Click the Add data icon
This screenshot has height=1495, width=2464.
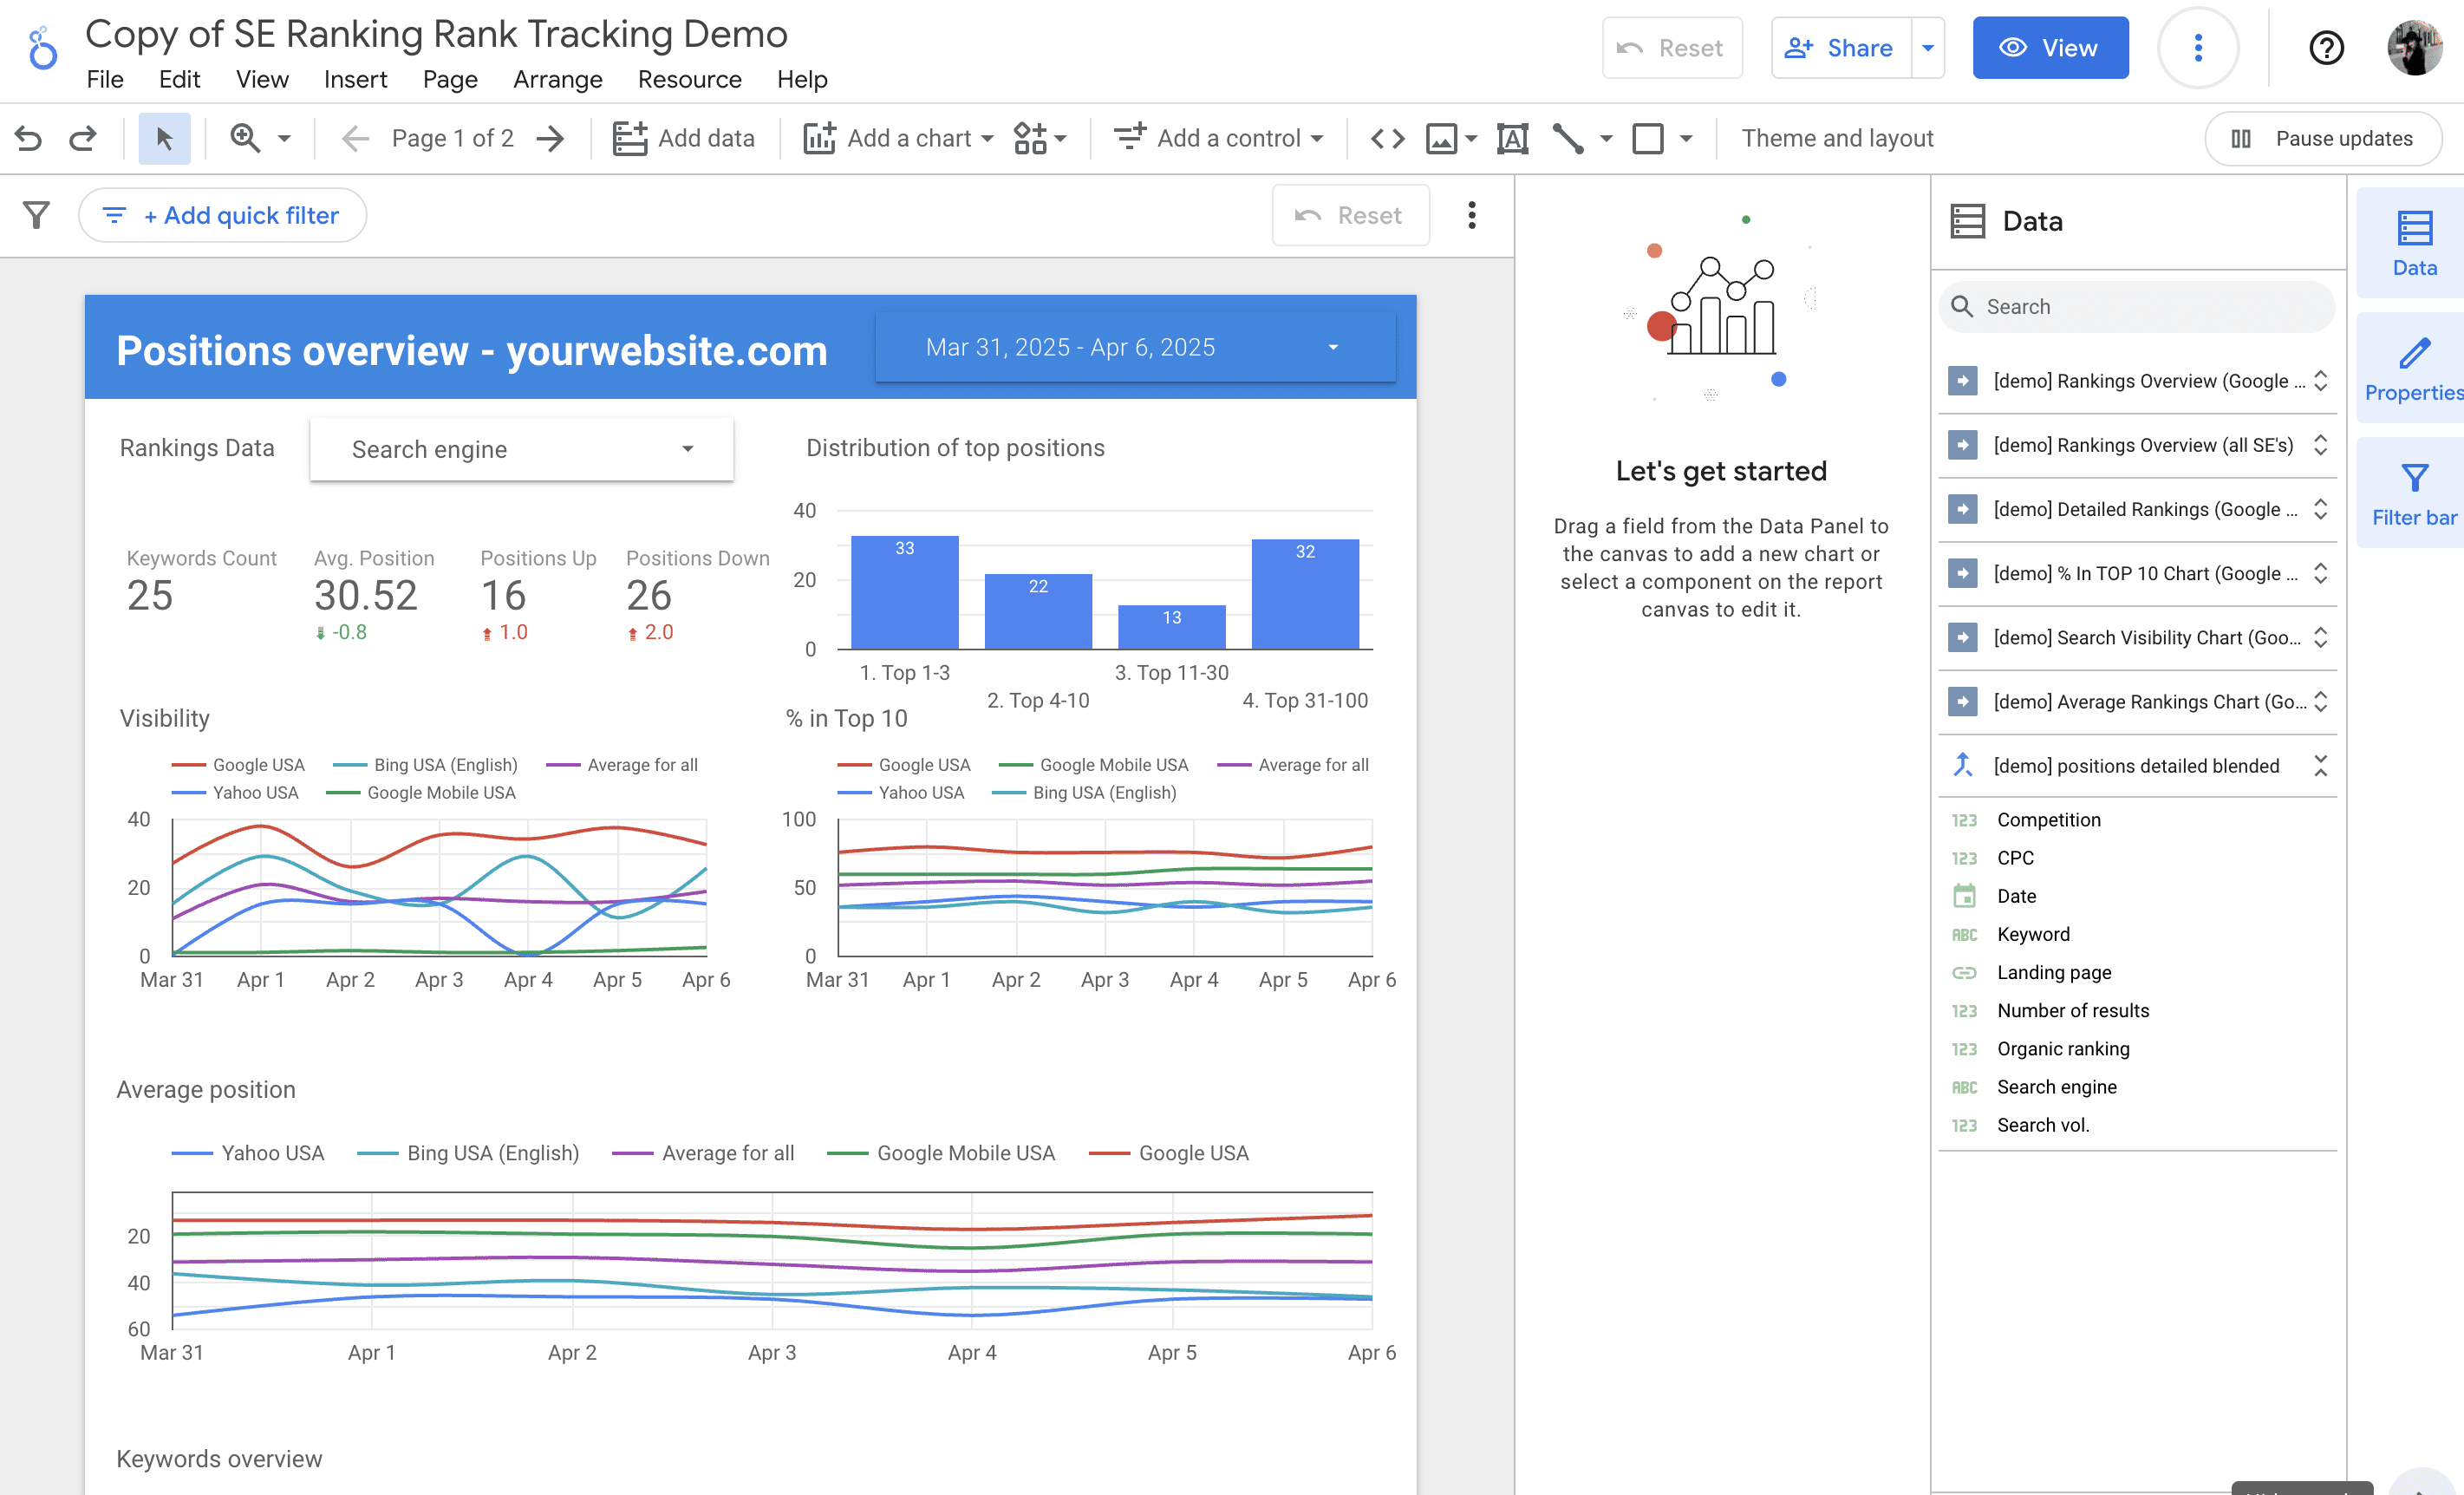[x=631, y=138]
